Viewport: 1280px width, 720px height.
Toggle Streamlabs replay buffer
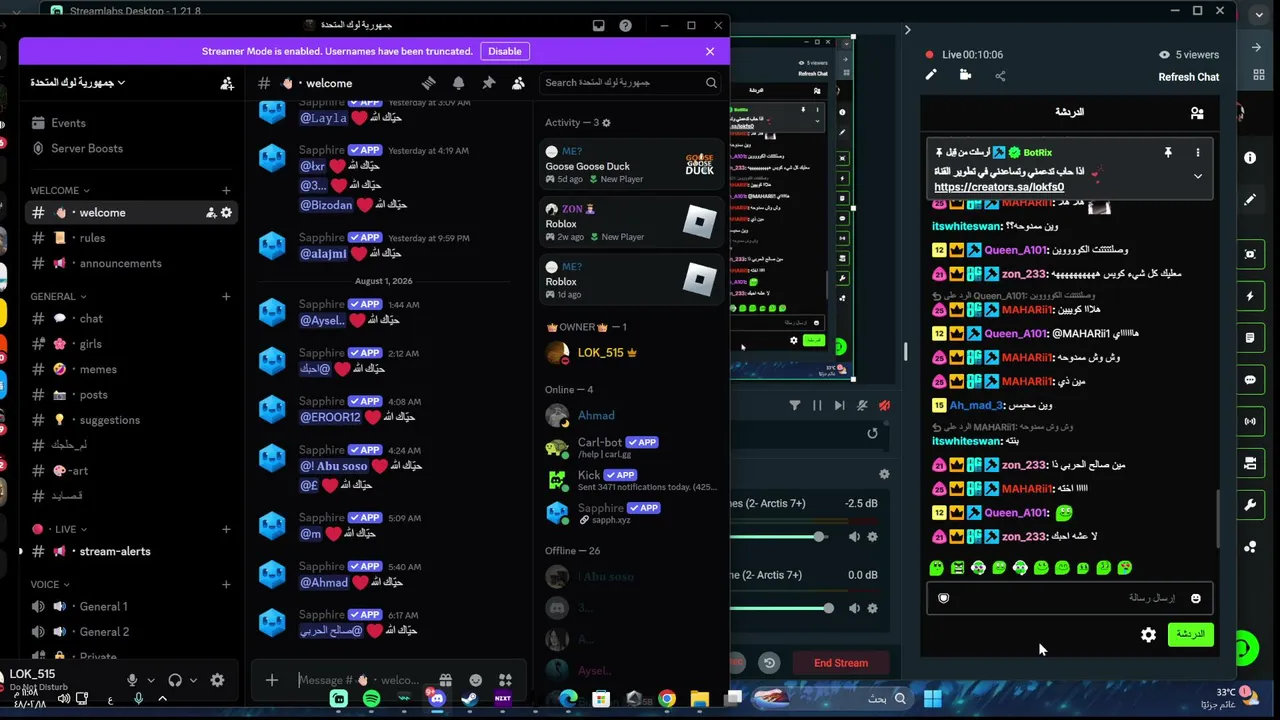(x=769, y=663)
